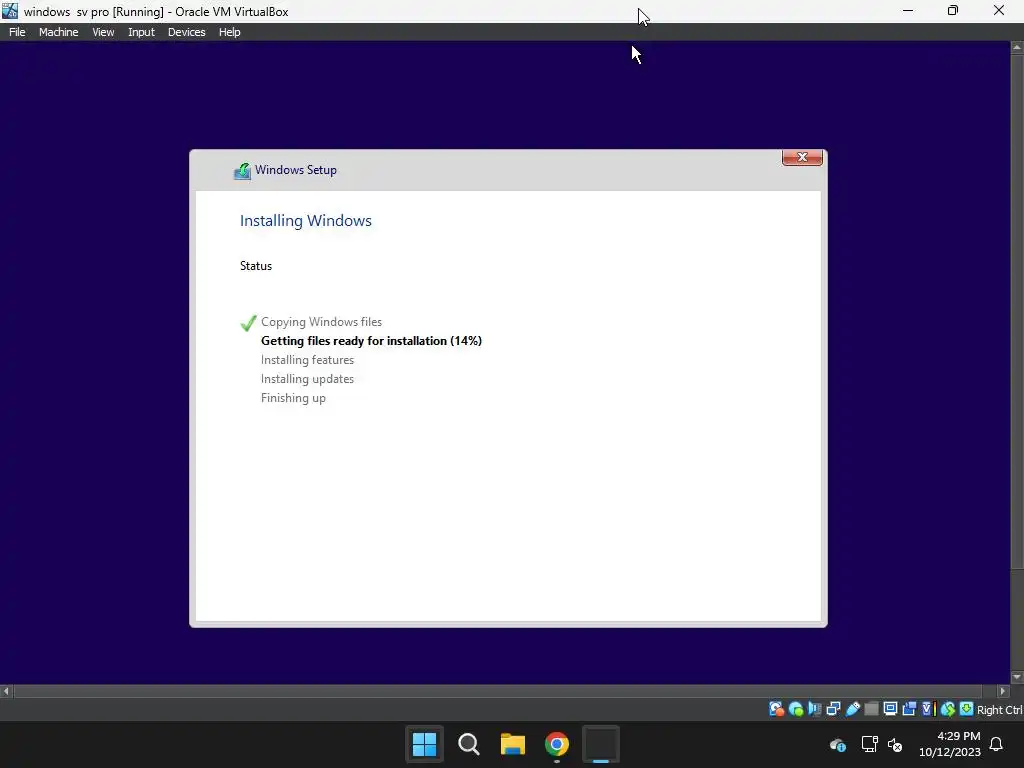The width and height of the screenshot is (1024, 768).
Task: Click the display settings indicator icon
Action: click(x=890, y=709)
